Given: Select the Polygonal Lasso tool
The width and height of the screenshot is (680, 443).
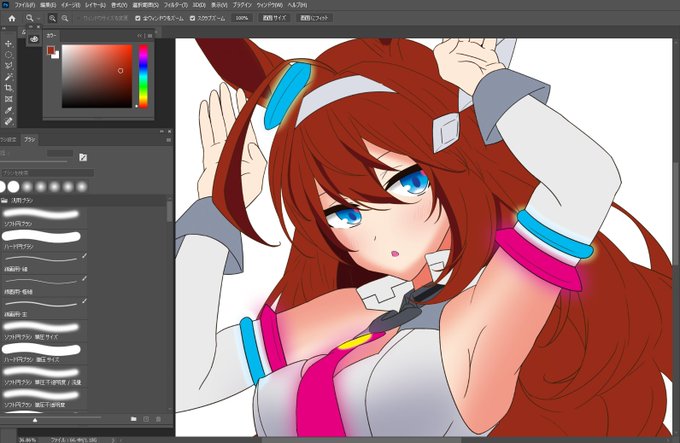Looking at the screenshot, I should (8, 66).
